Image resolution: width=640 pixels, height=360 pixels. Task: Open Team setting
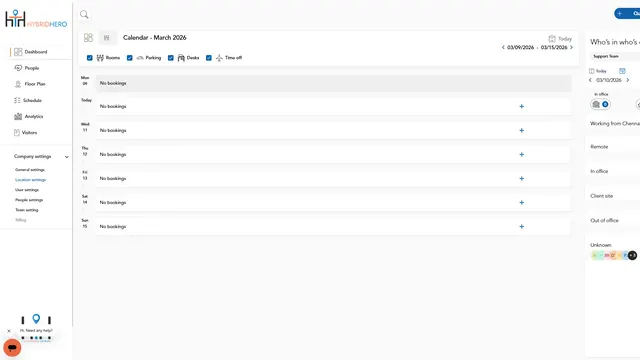point(27,210)
